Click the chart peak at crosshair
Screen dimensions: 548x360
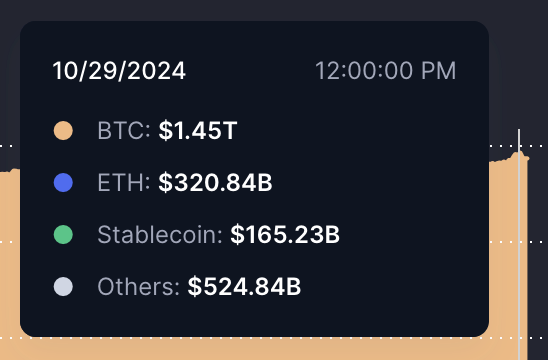pyautogui.click(x=519, y=153)
